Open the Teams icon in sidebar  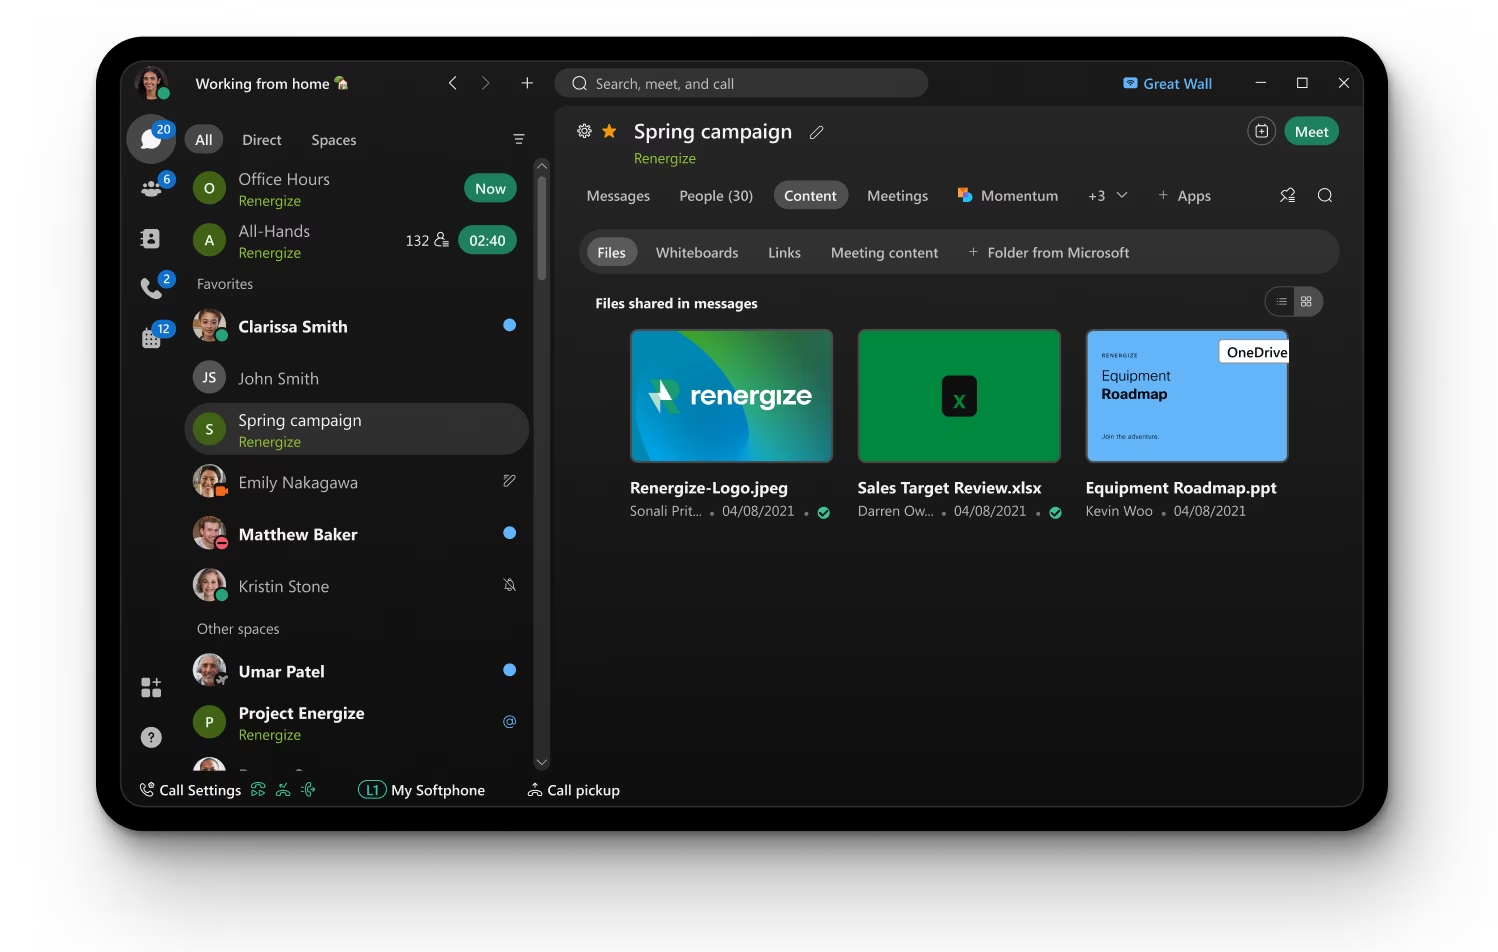coord(151,188)
